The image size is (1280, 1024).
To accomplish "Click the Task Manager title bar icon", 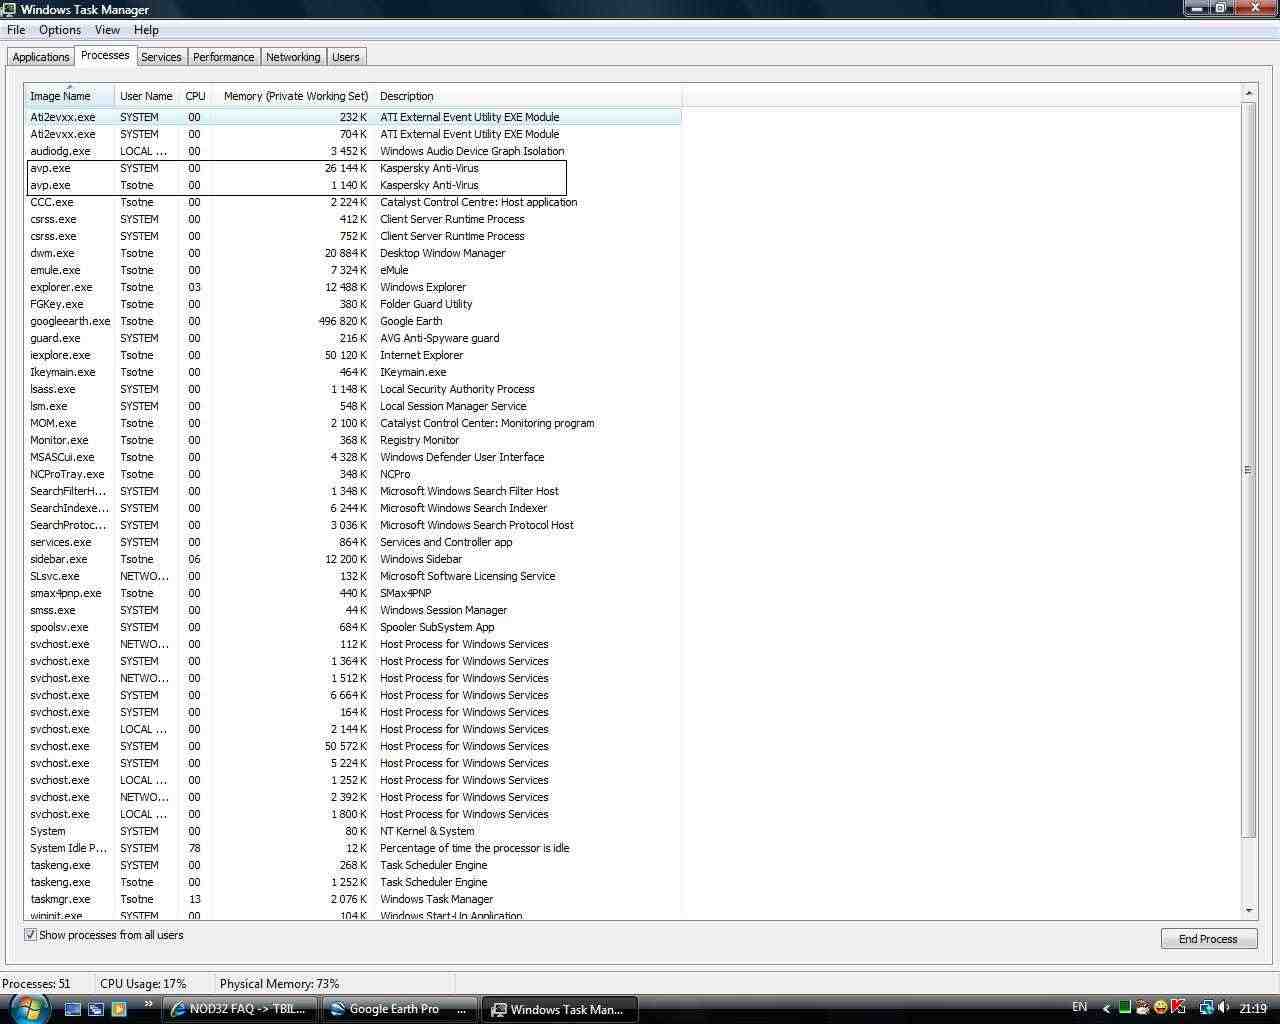I will [10, 9].
